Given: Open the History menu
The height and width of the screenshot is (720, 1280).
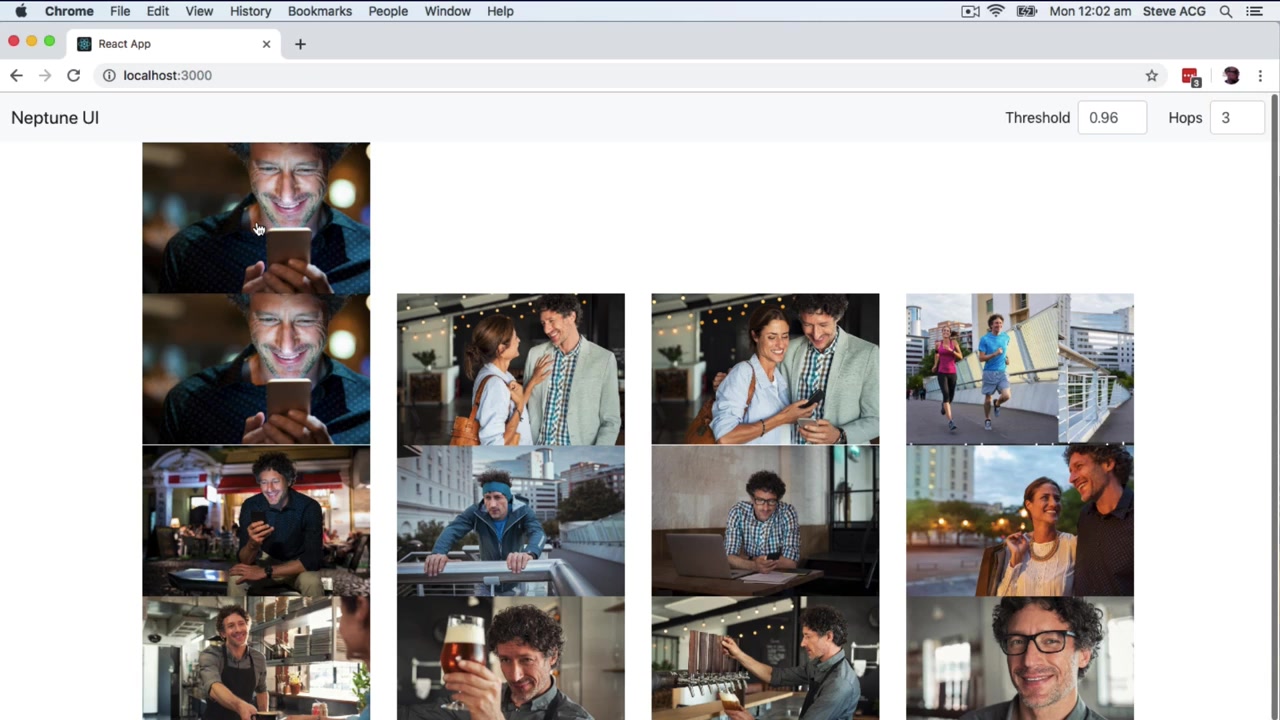Looking at the screenshot, I should click(x=250, y=11).
